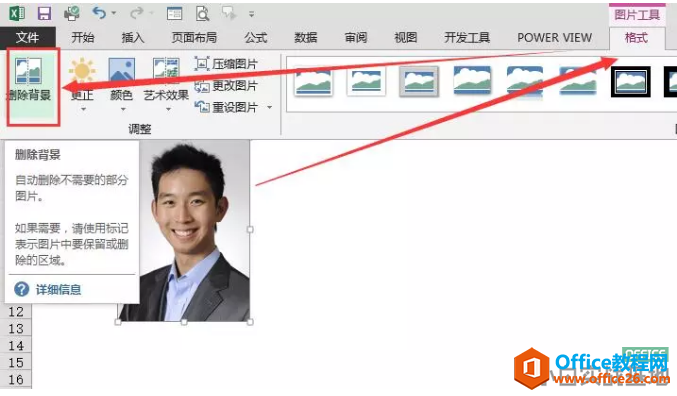This screenshot has width=677, height=396.
Task: Switch to the 插入 tab
Action: (133, 38)
